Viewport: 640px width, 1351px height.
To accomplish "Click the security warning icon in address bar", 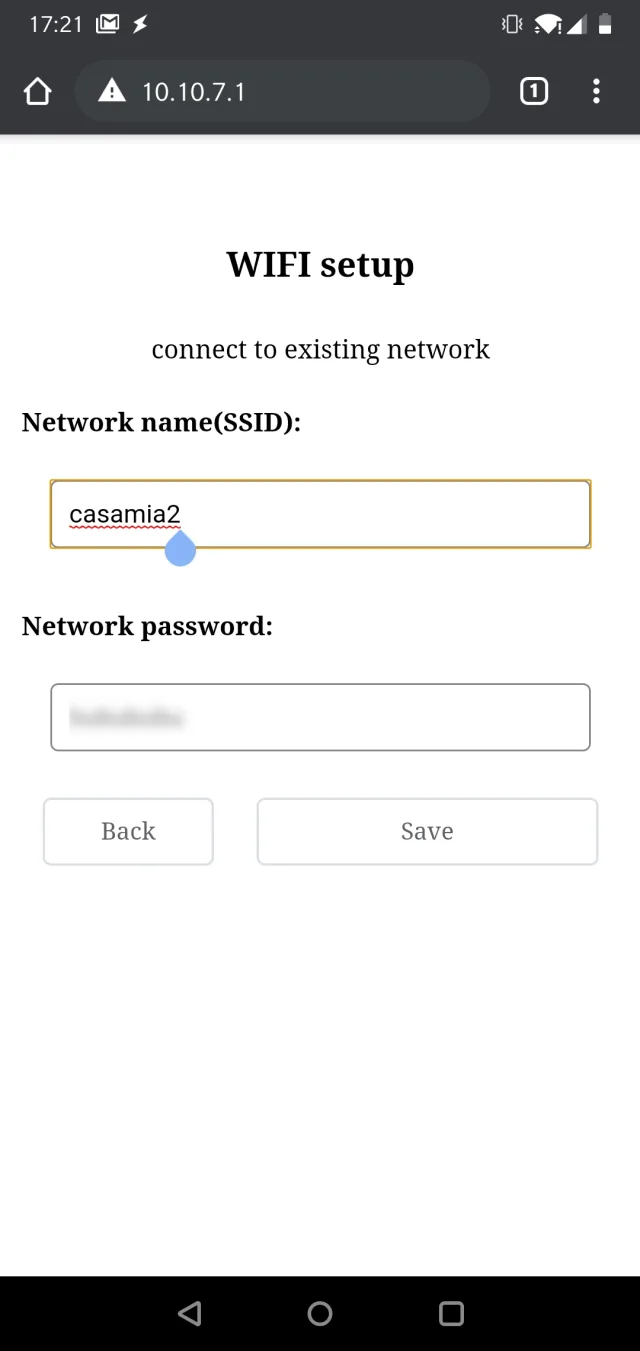I will (112, 91).
